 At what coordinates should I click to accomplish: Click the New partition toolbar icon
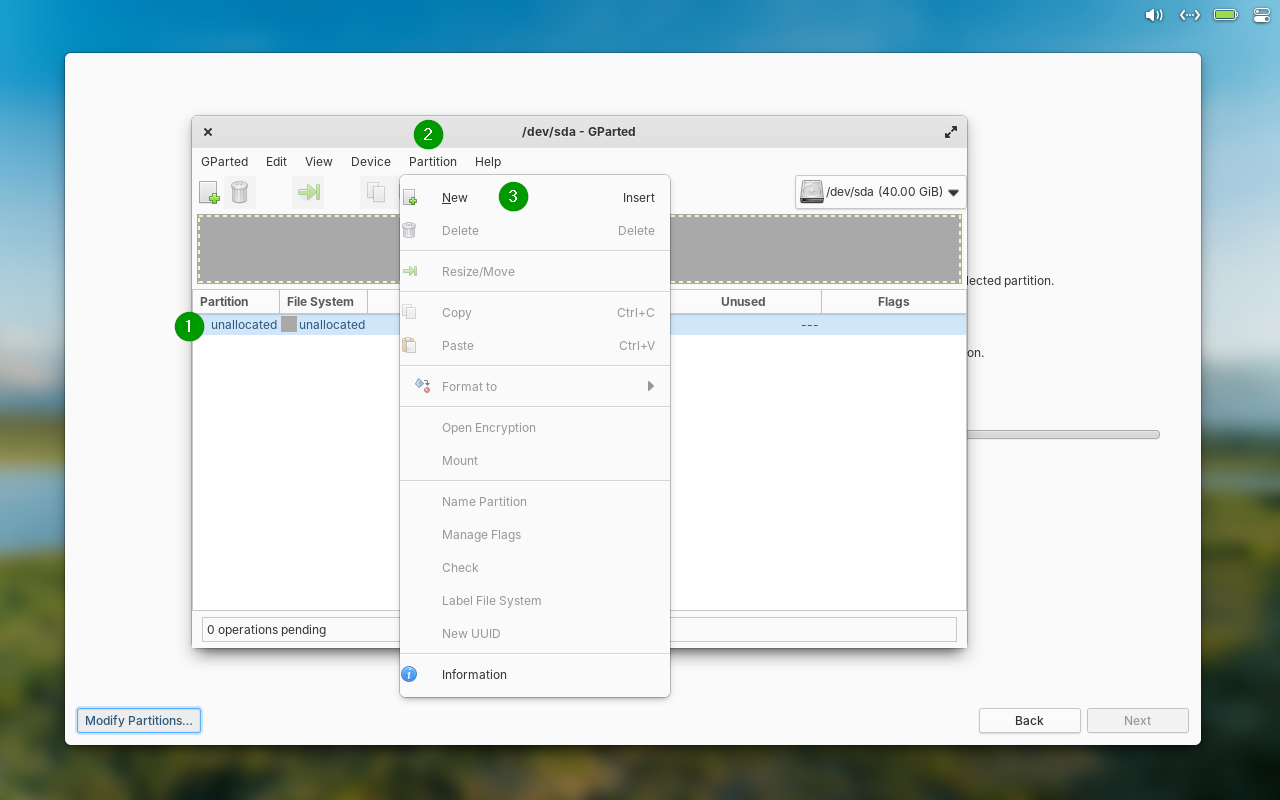(x=209, y=192)
